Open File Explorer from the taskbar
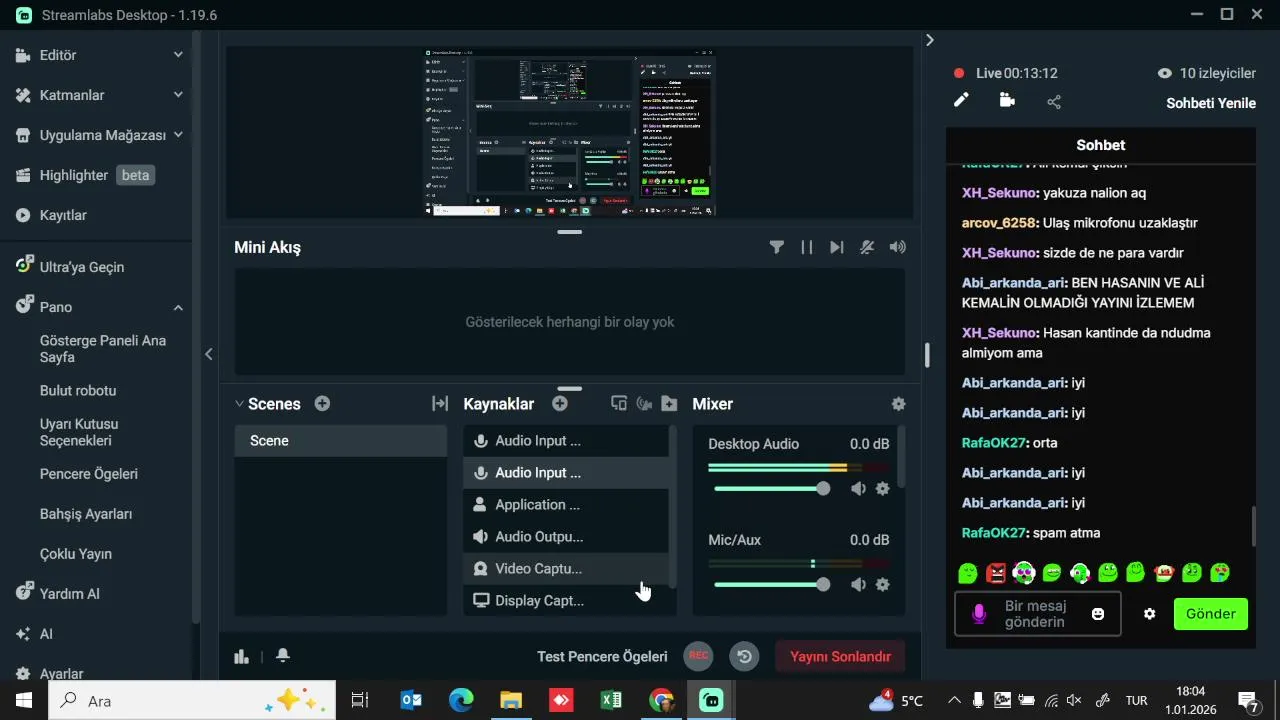Viewport: 1280px width, 720px height. click(511, 700)
